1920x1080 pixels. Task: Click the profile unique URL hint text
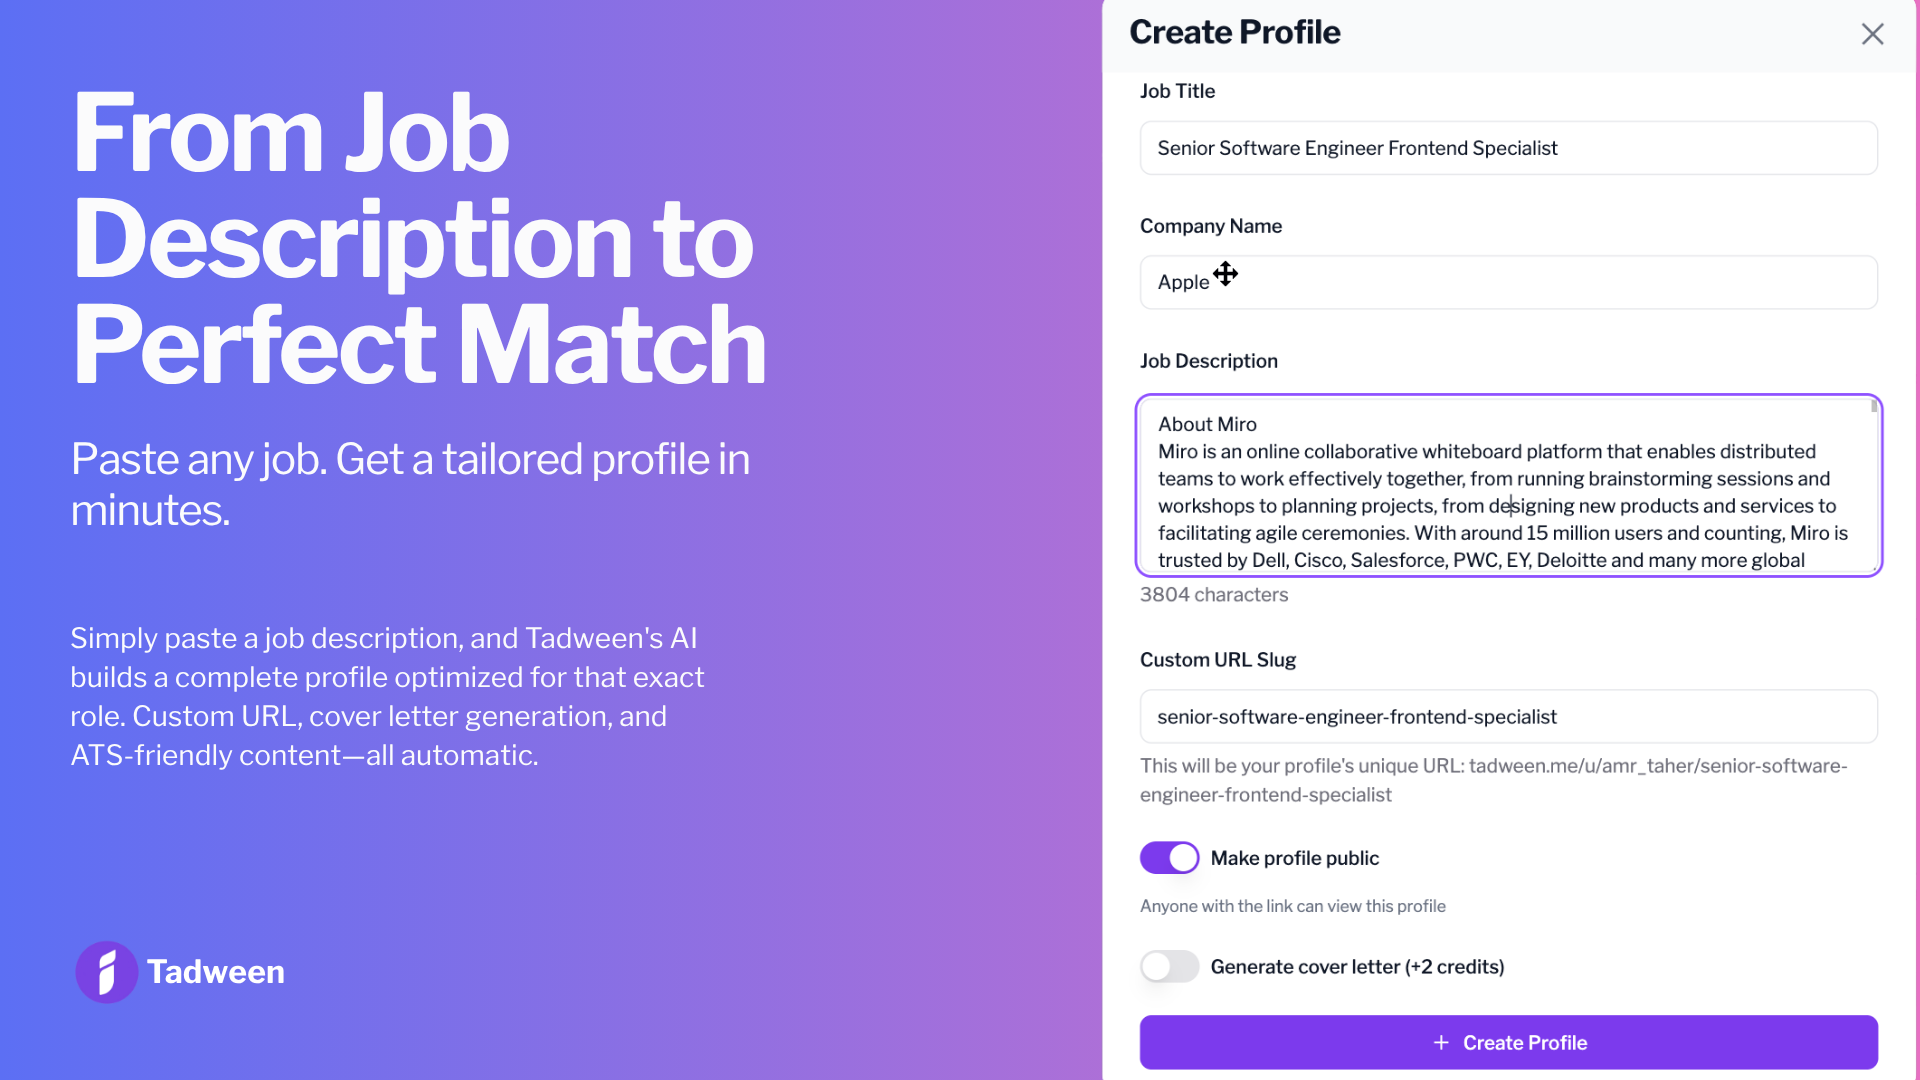(x=1493, y=780)
